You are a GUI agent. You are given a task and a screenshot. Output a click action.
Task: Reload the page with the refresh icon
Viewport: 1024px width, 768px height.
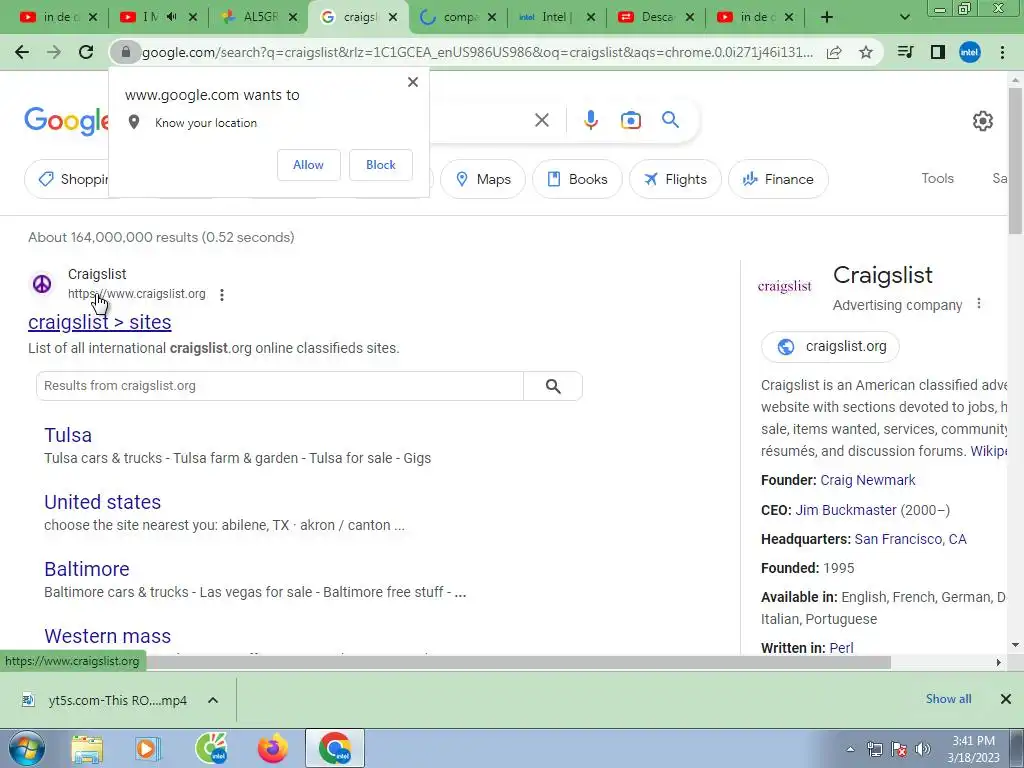point(86,52)
